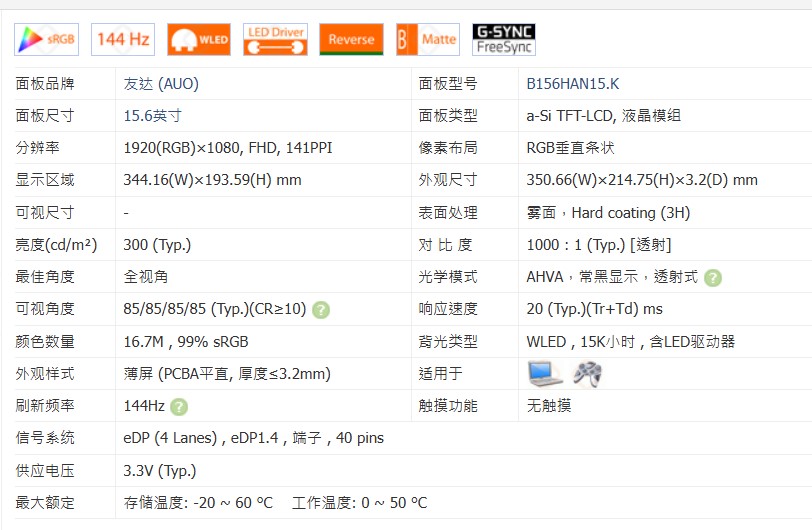Open the 友达 (AUO) brand link
812x530 pixels.
161,84
